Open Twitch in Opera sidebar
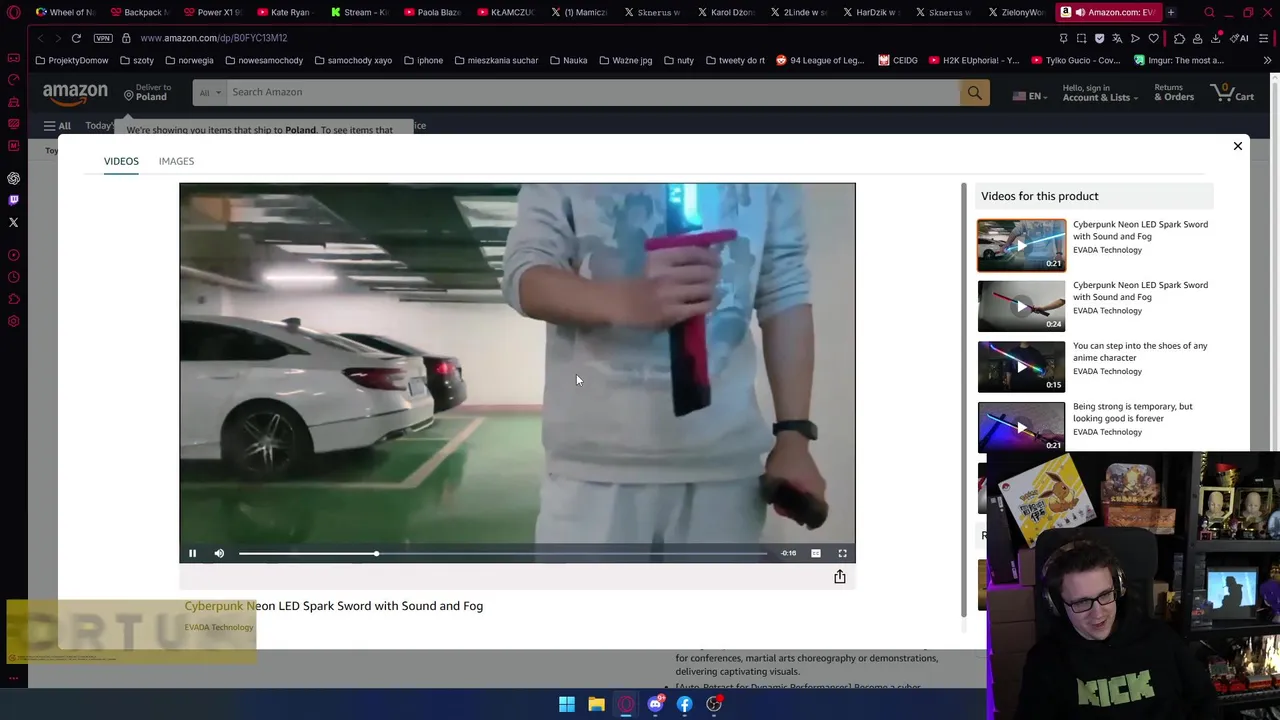Image resolution: width=1280 pixels, height=720 pixels. pos(14,200)
